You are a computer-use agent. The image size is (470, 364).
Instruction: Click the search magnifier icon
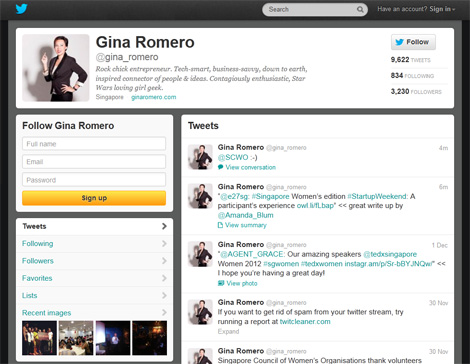pos(360,9)
